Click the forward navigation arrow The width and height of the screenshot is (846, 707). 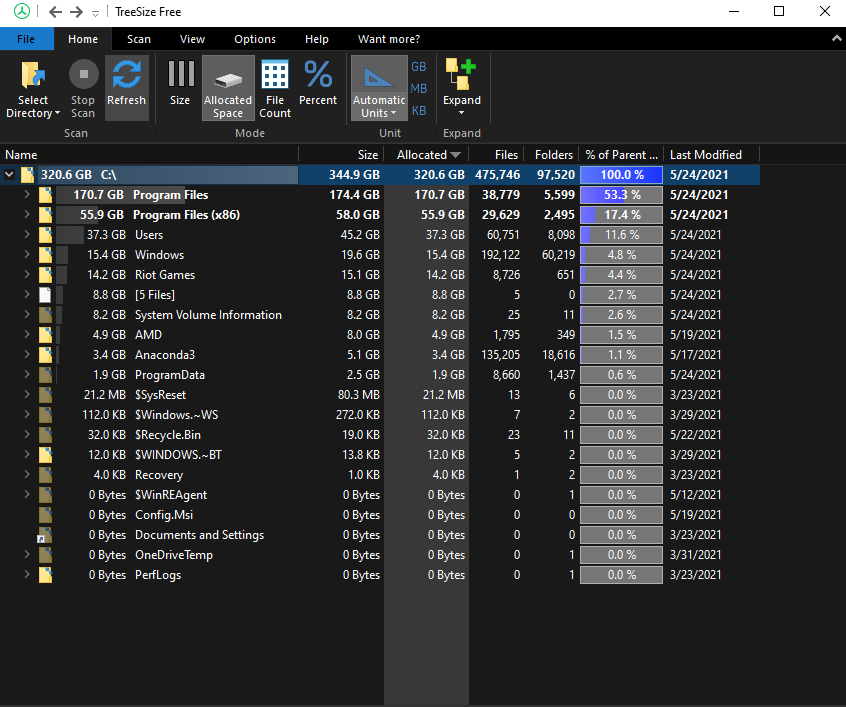77,12
